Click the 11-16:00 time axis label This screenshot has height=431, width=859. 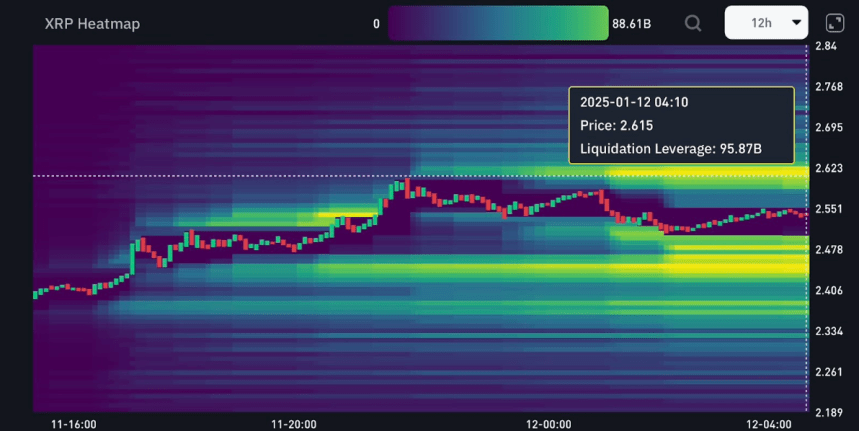[x=74, y=424]
